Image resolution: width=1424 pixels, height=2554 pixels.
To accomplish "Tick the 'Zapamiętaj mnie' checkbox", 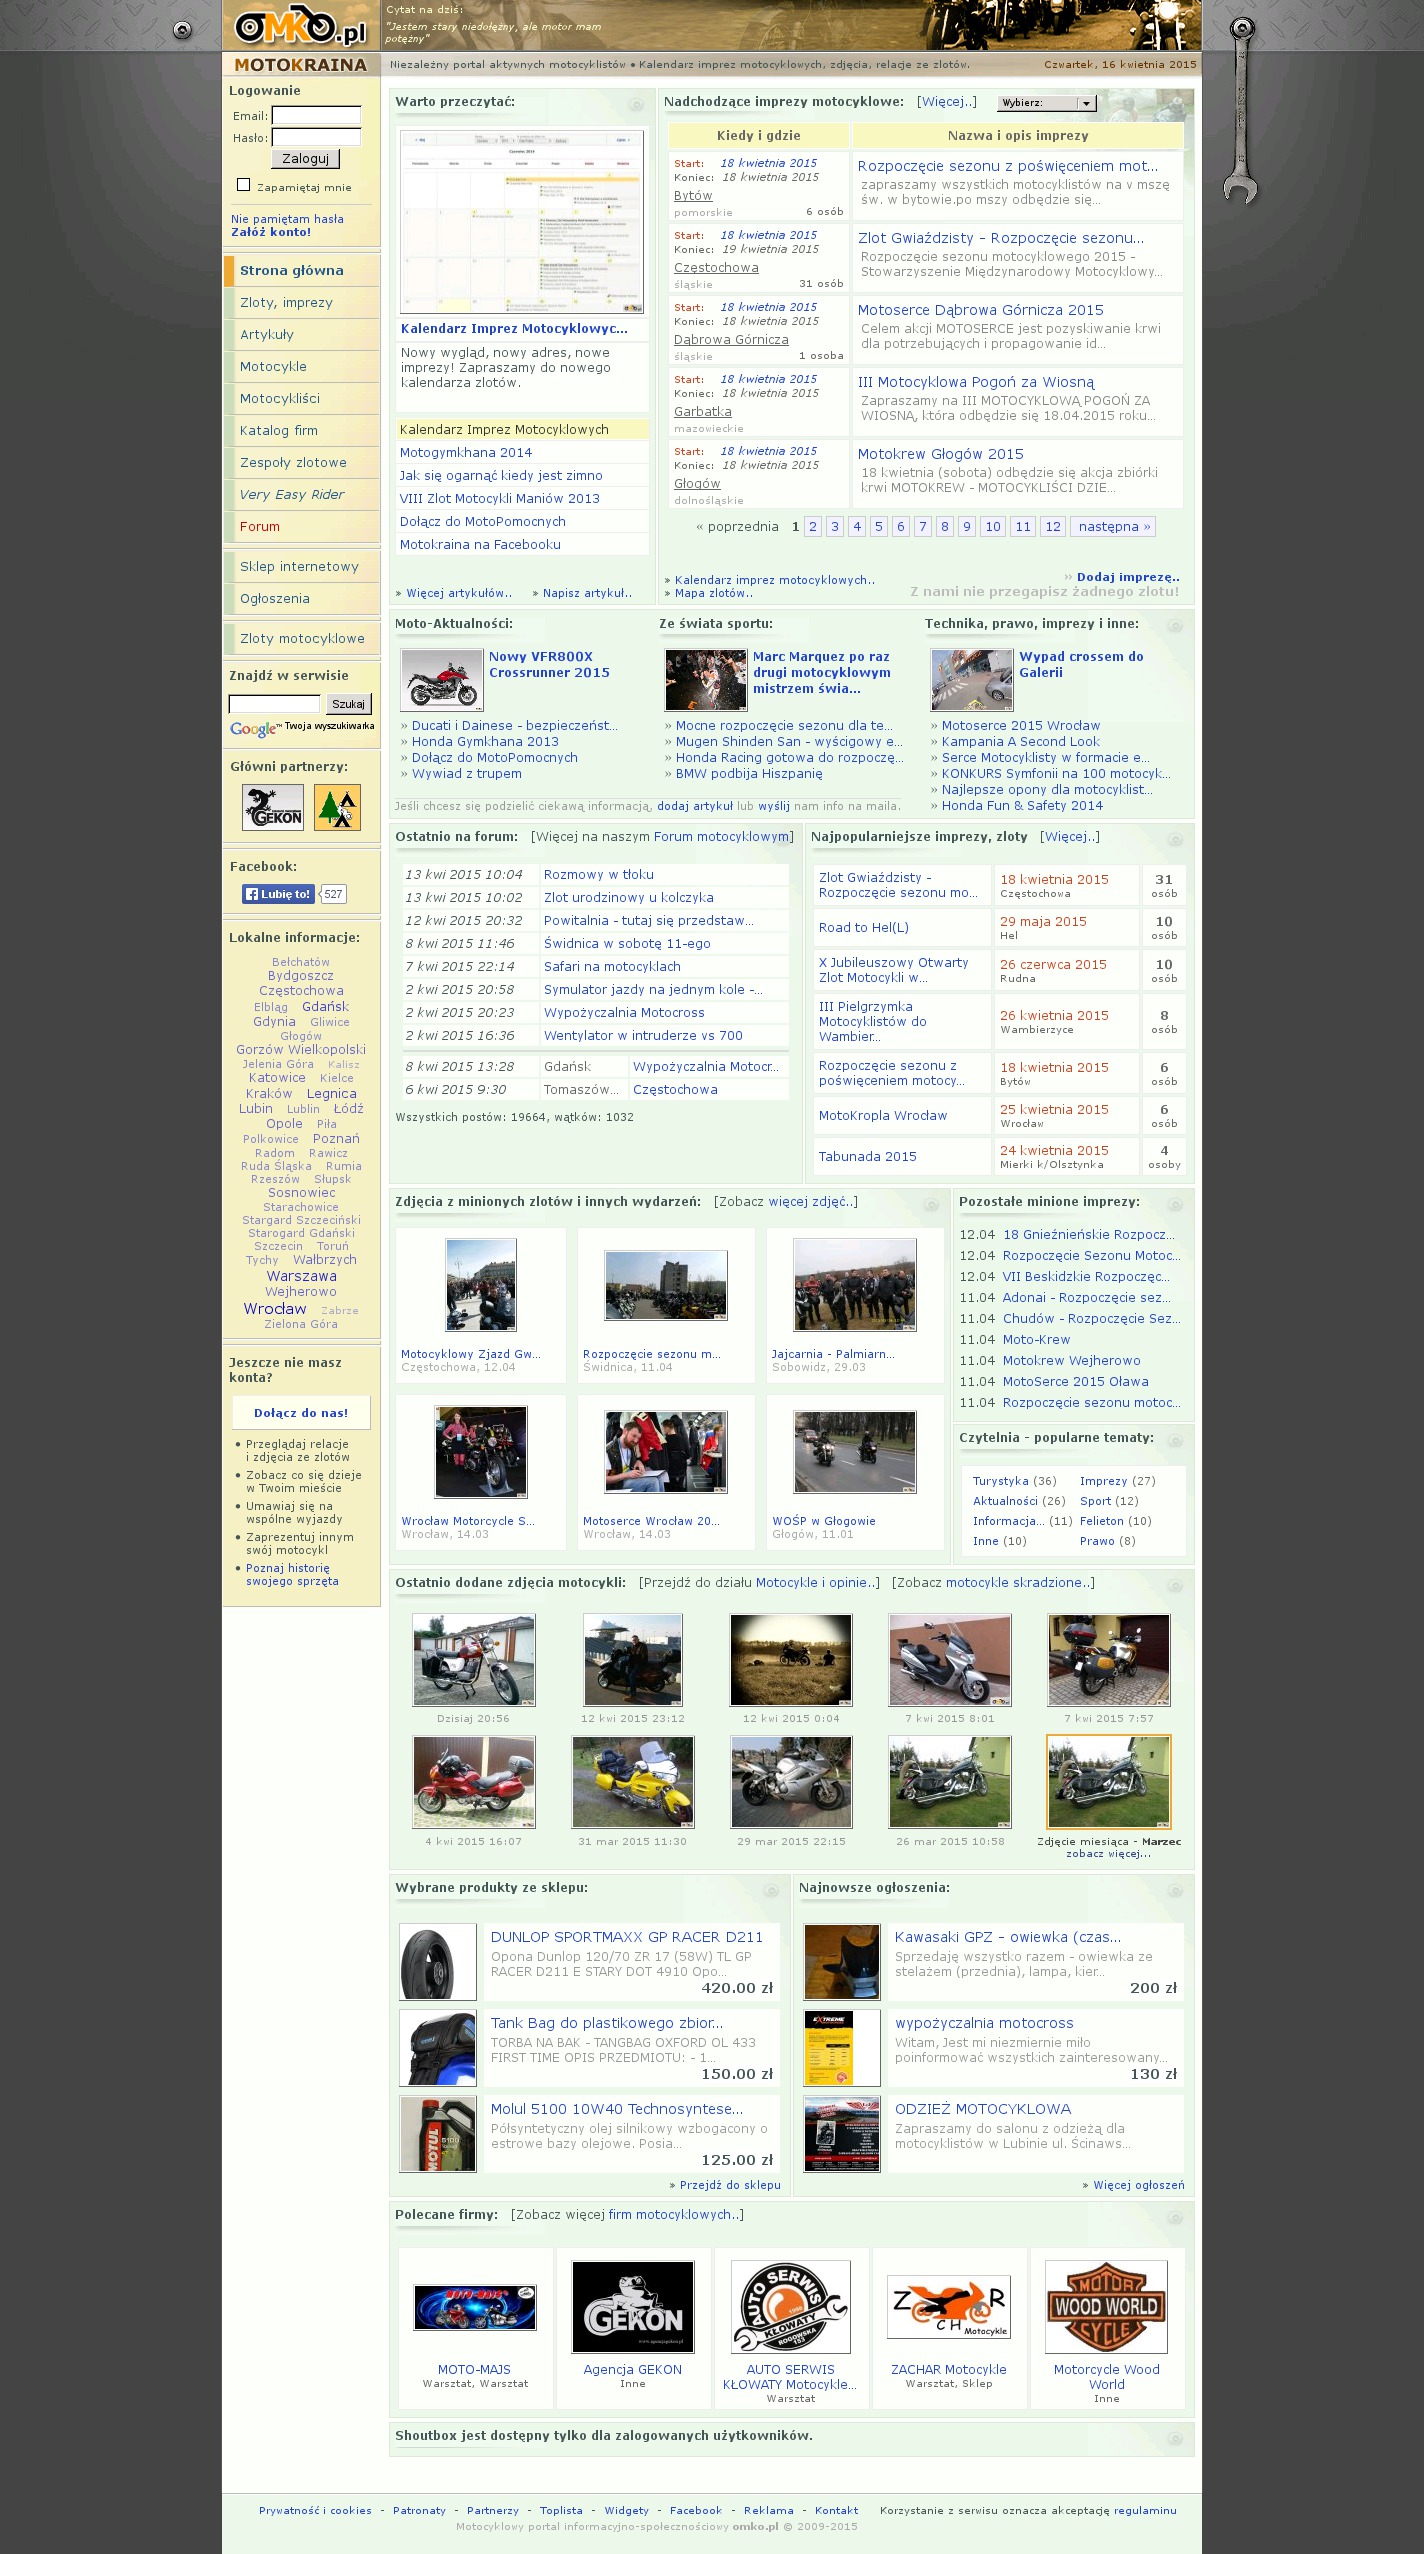I will [x=243, y=185].
